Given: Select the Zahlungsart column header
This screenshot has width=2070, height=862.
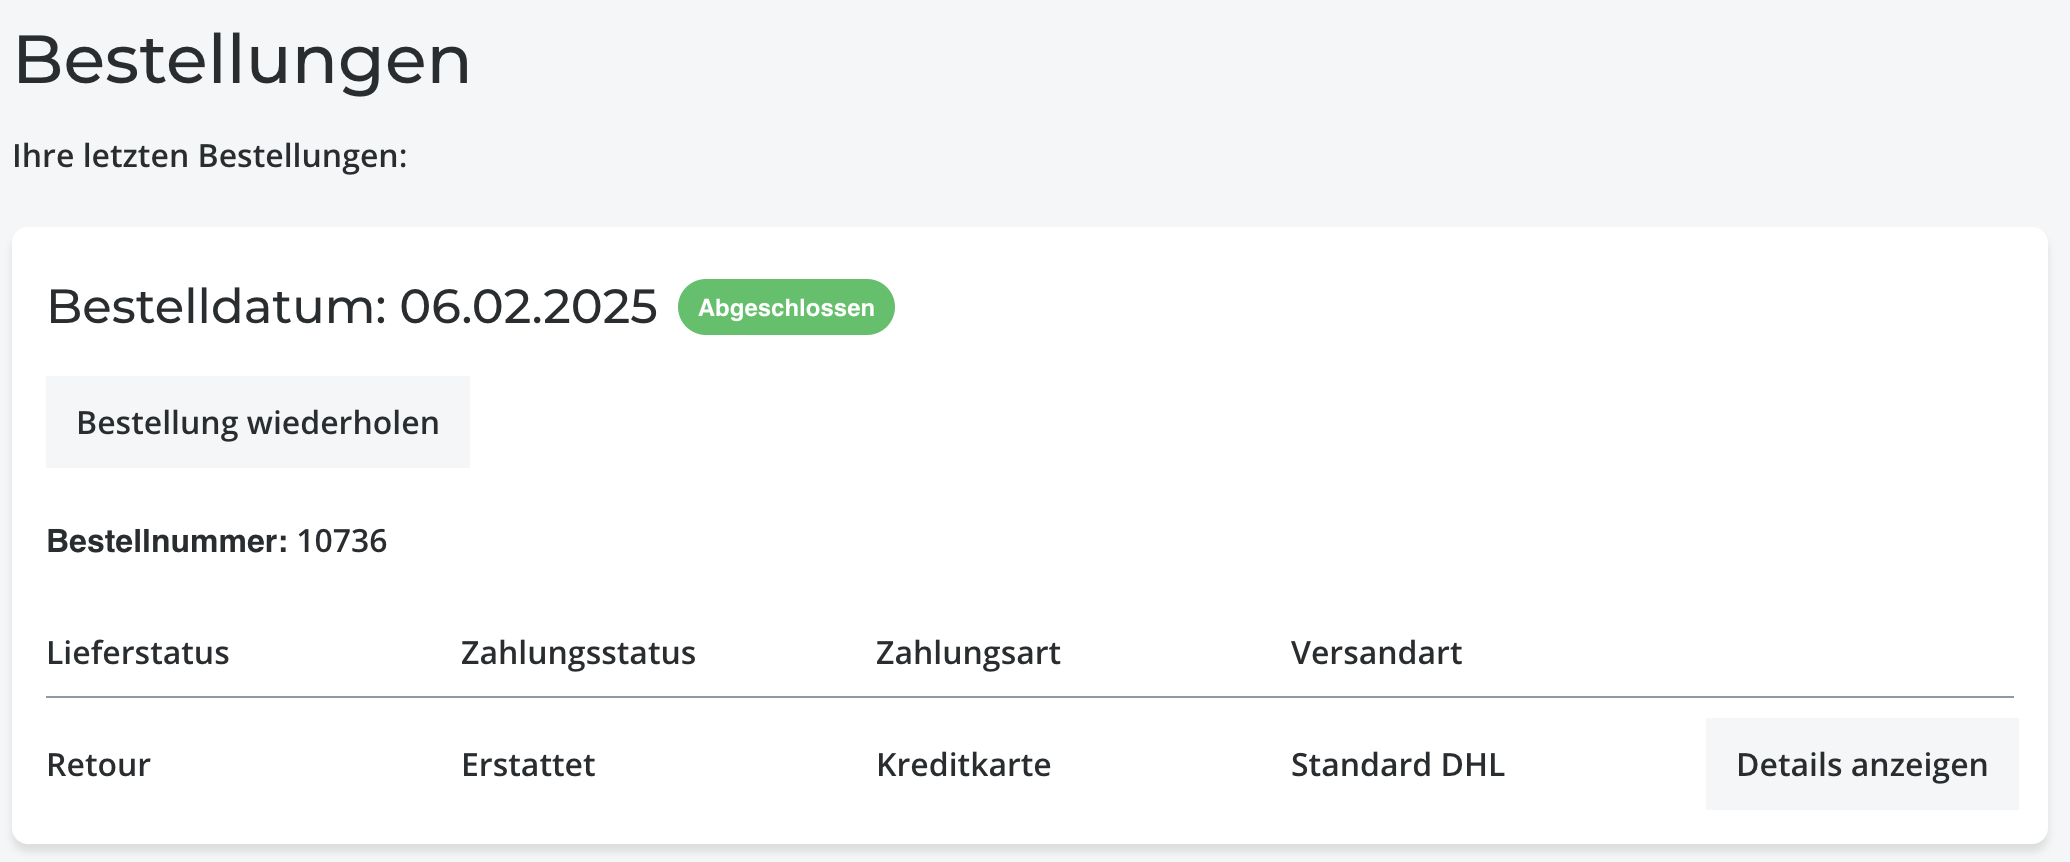Looking at the screenshot, I should click(x=968, y=653).
